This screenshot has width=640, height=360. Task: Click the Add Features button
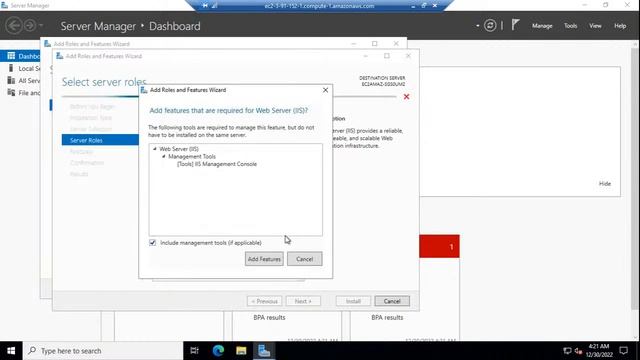(264, 259)
